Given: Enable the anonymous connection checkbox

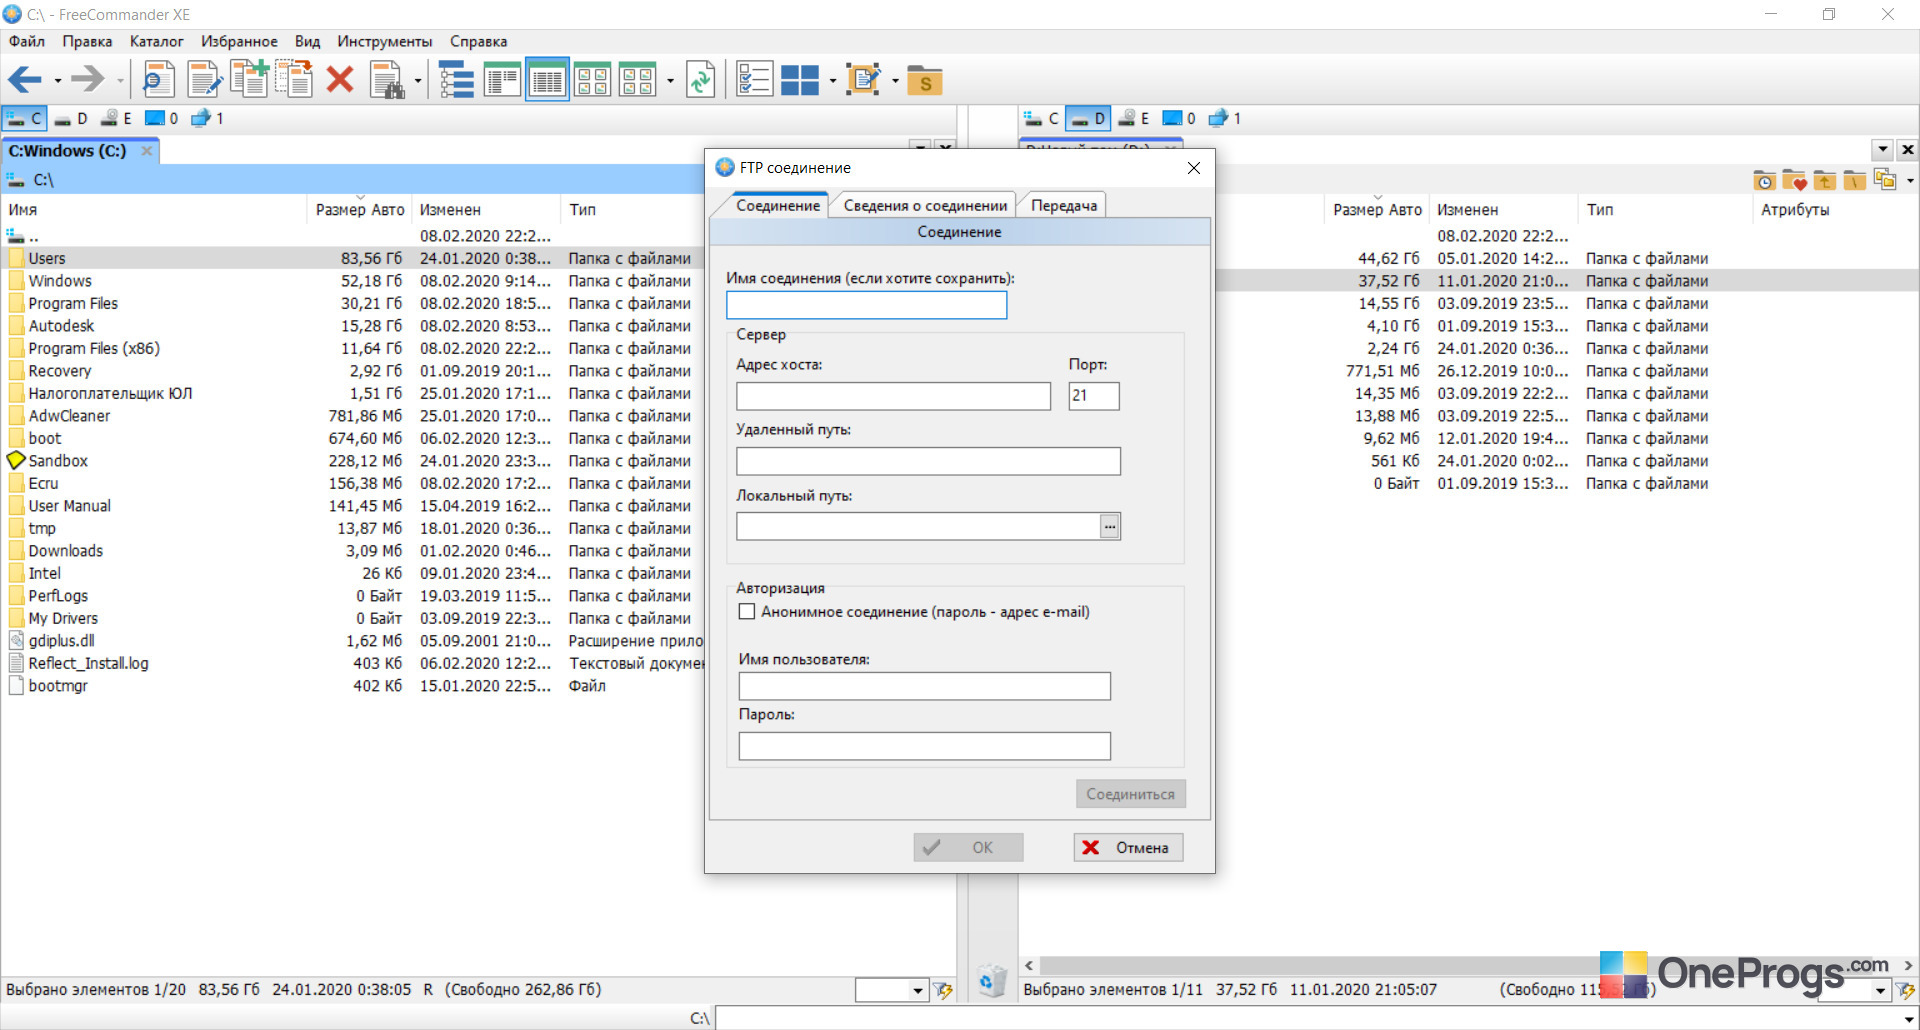Looking at the screenshot, I should [x=746, y=611].
